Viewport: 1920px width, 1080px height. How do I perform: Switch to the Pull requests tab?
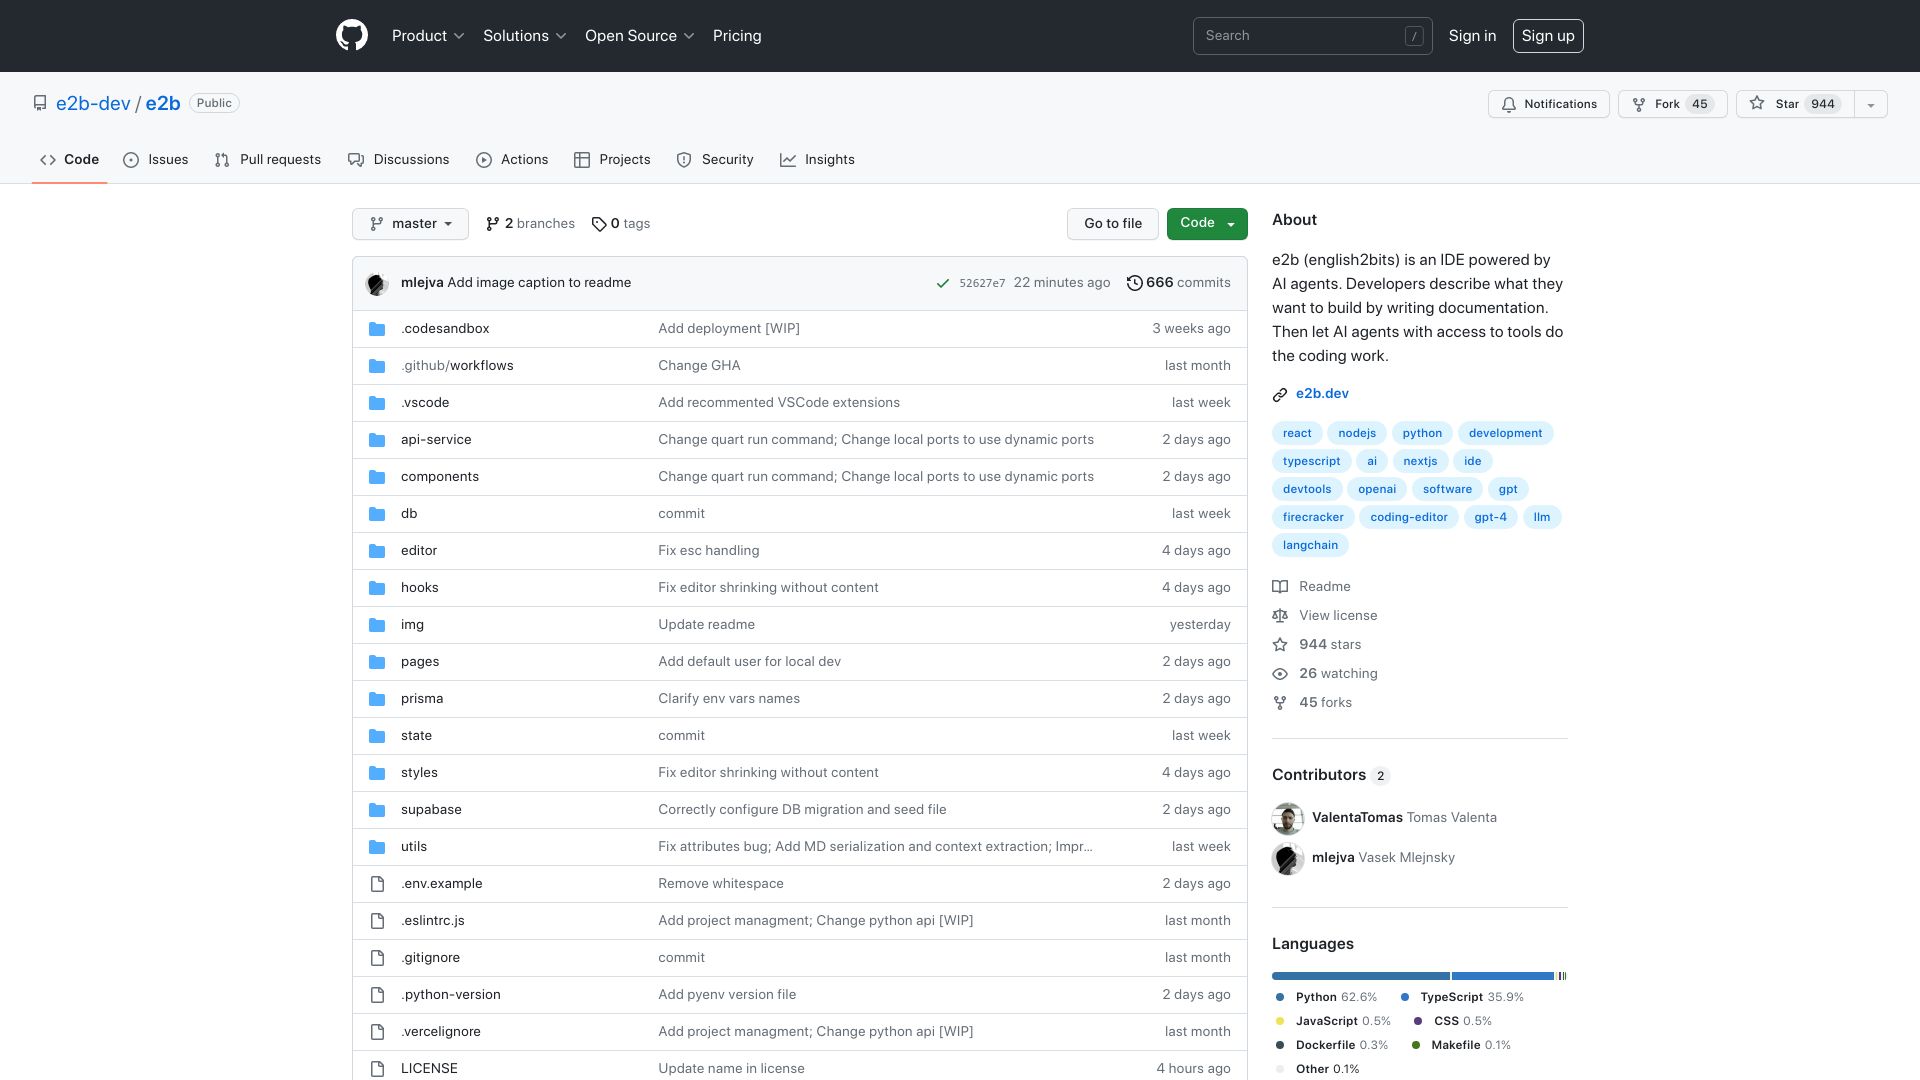(x=268, y=160)
